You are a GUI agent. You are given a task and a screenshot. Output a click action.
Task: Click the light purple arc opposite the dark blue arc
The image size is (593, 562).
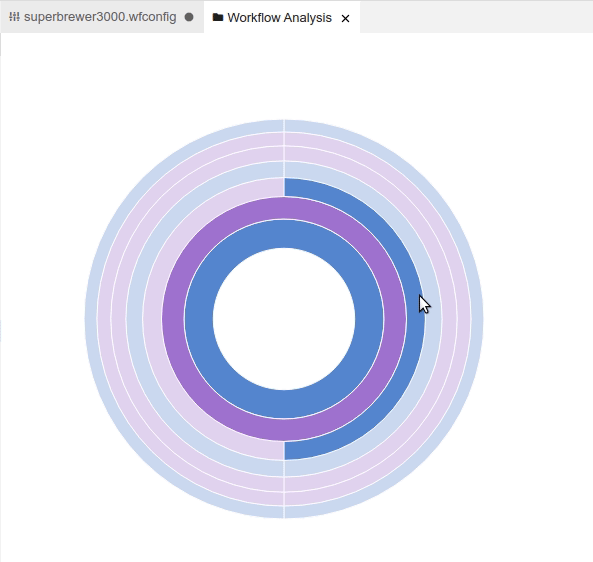click(x=153, y=319)
